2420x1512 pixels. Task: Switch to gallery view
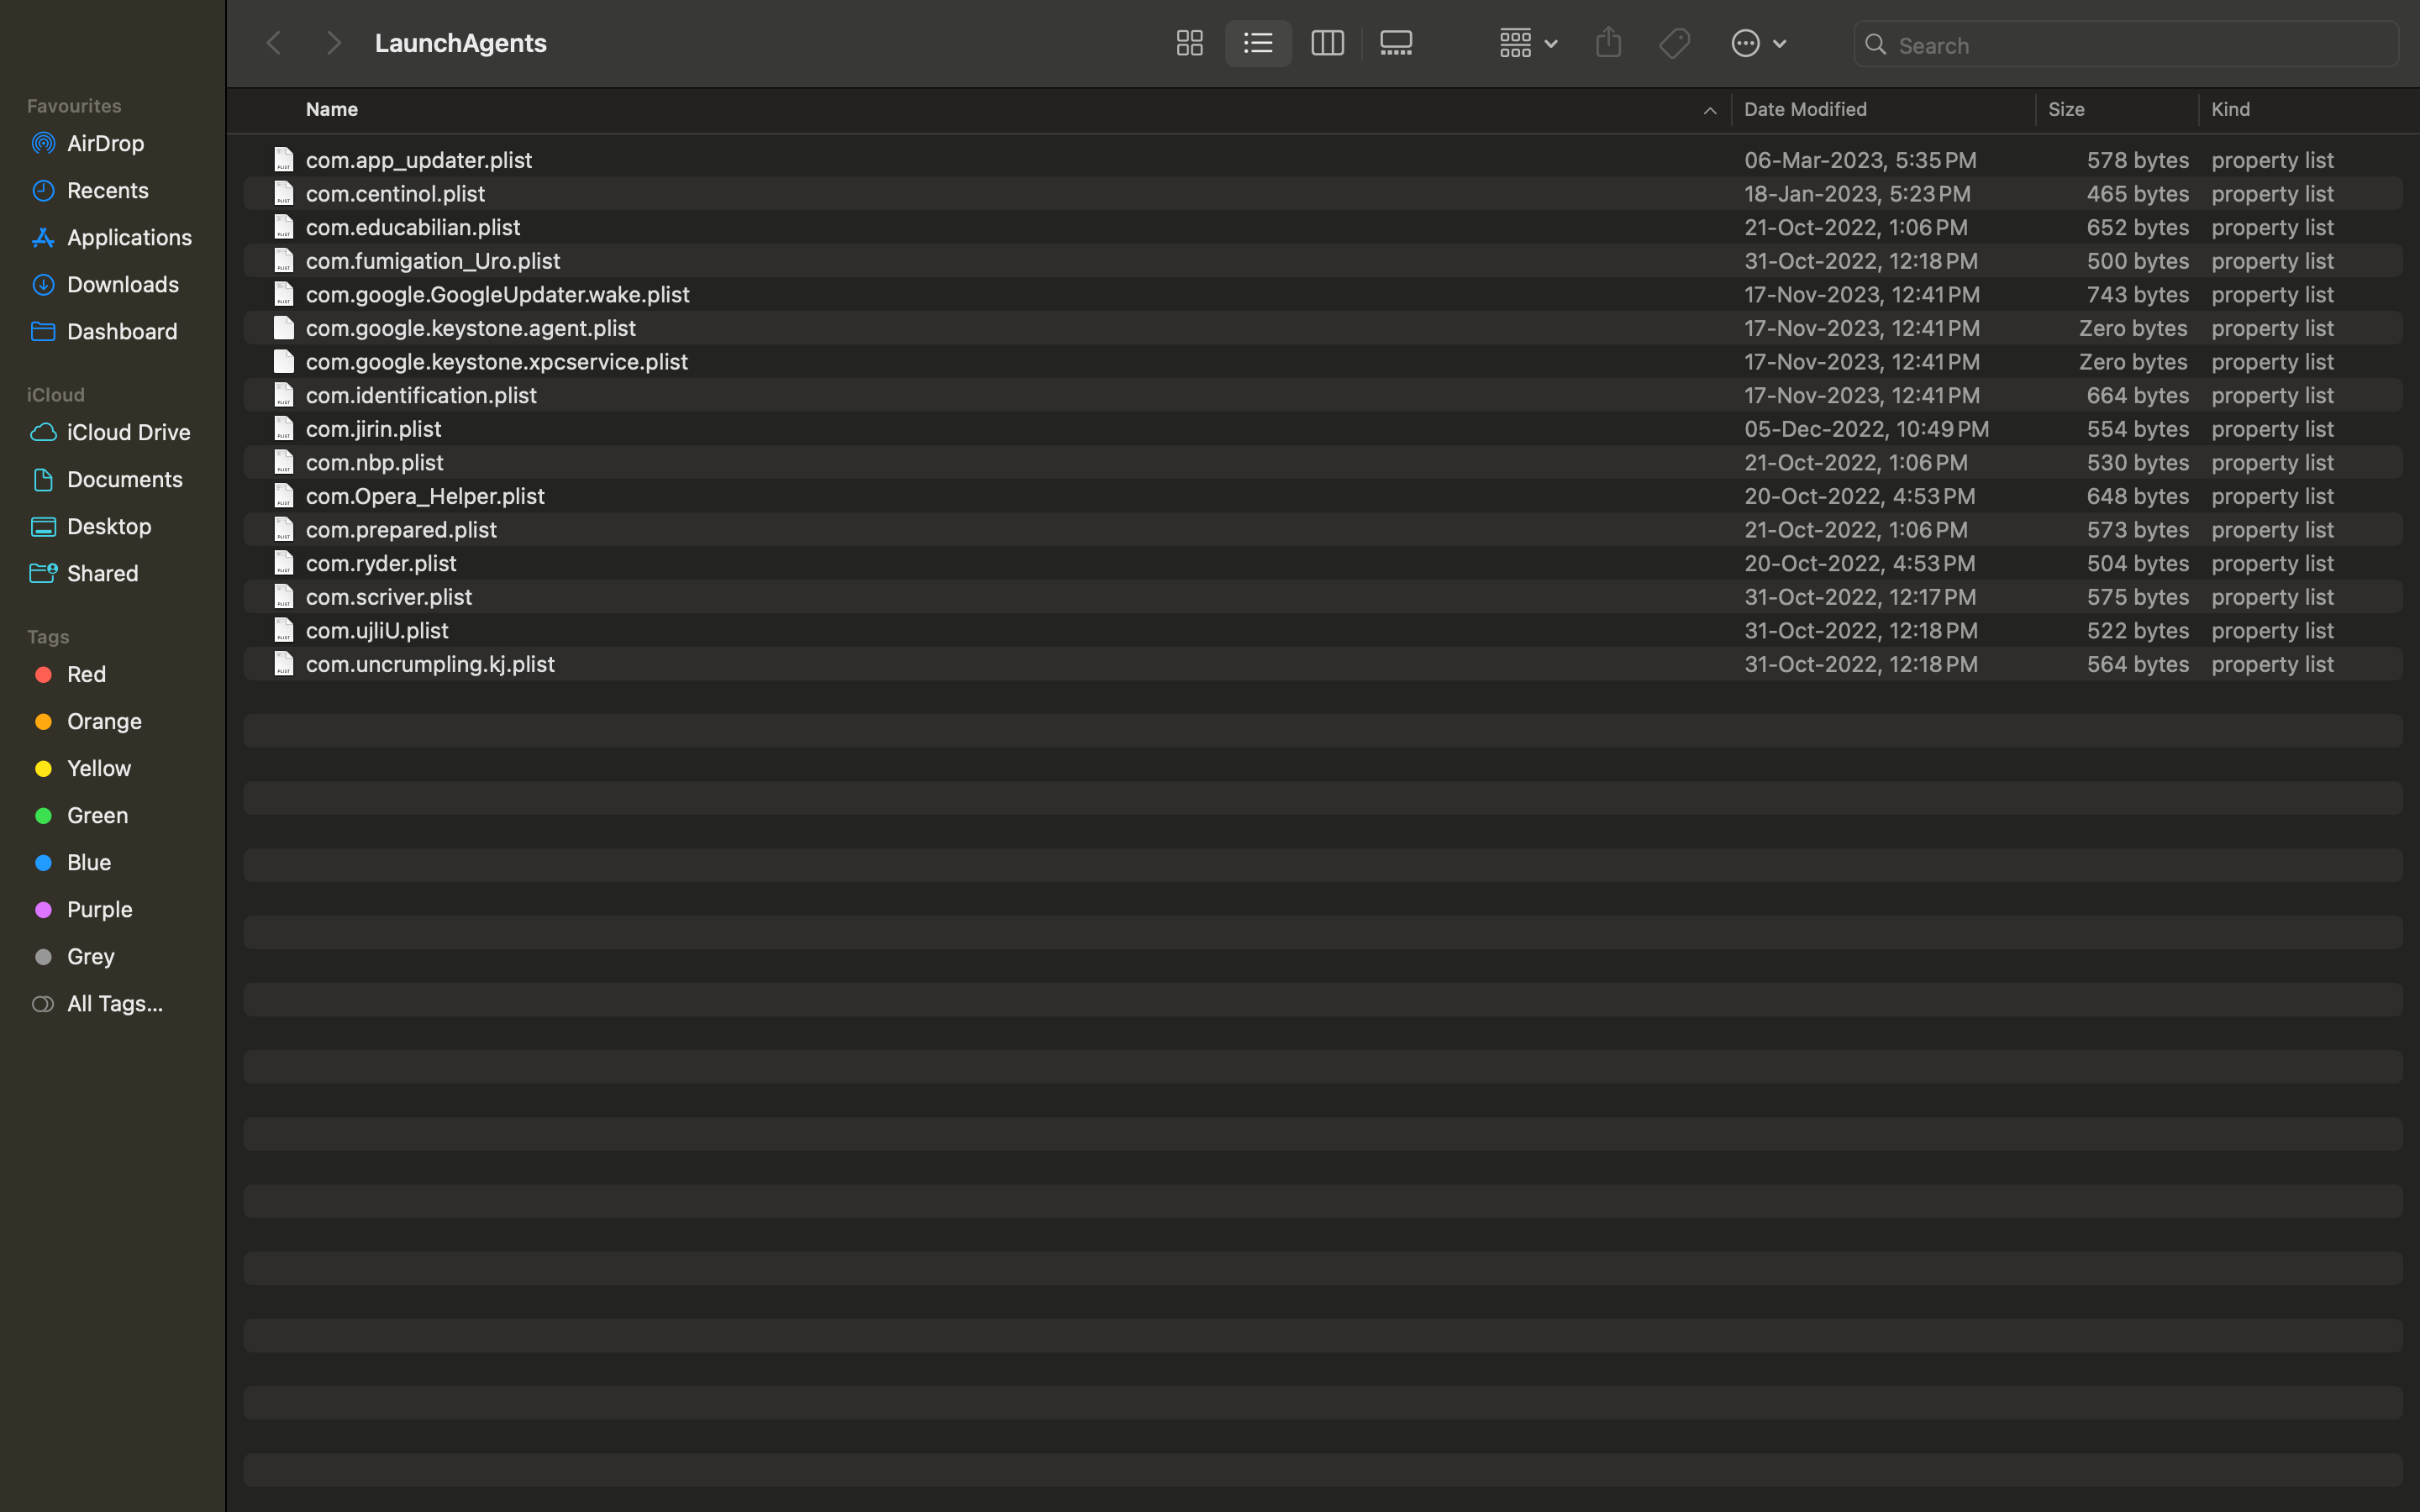click(x=1396, y=43)
